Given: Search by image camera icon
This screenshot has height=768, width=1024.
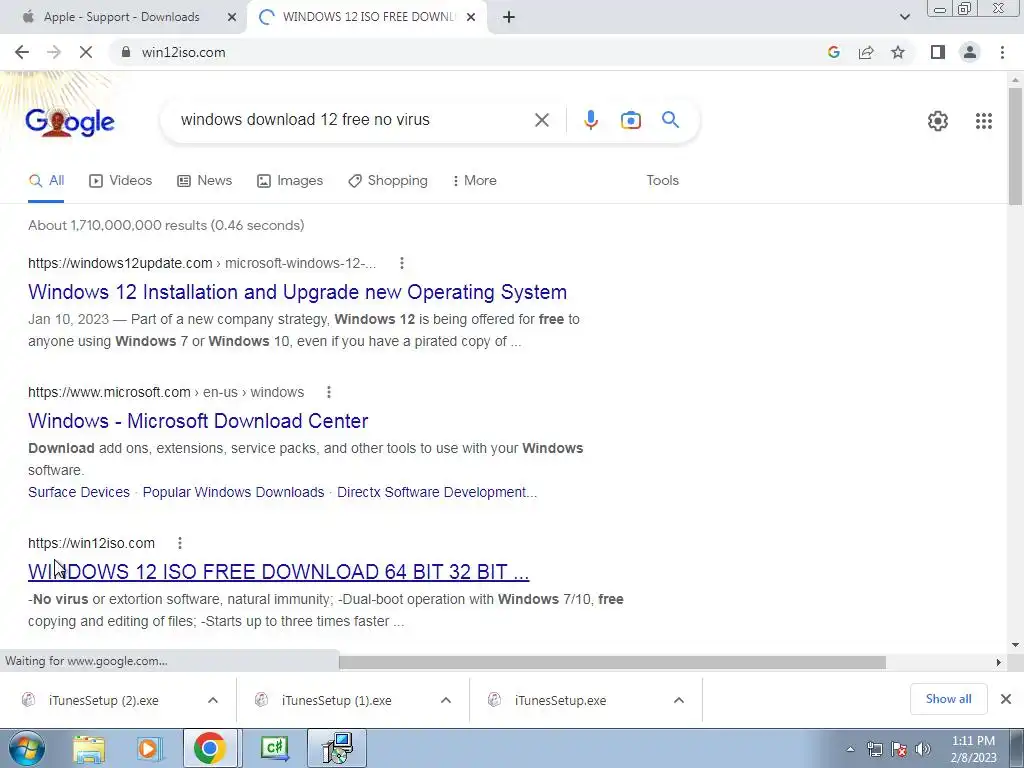Looking at the screenshot, I should click(631, 120).
